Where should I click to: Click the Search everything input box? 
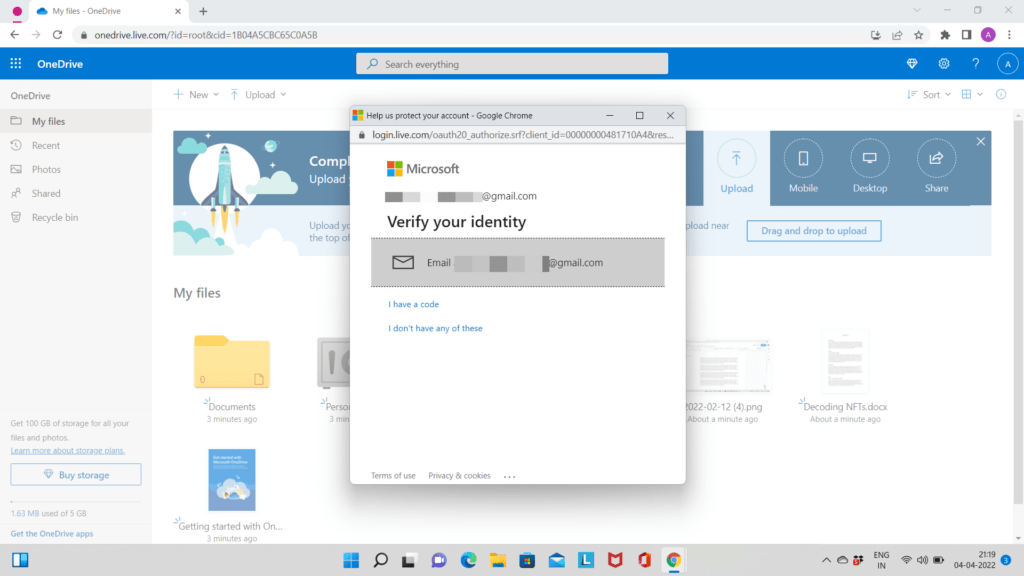coord(511,63)
